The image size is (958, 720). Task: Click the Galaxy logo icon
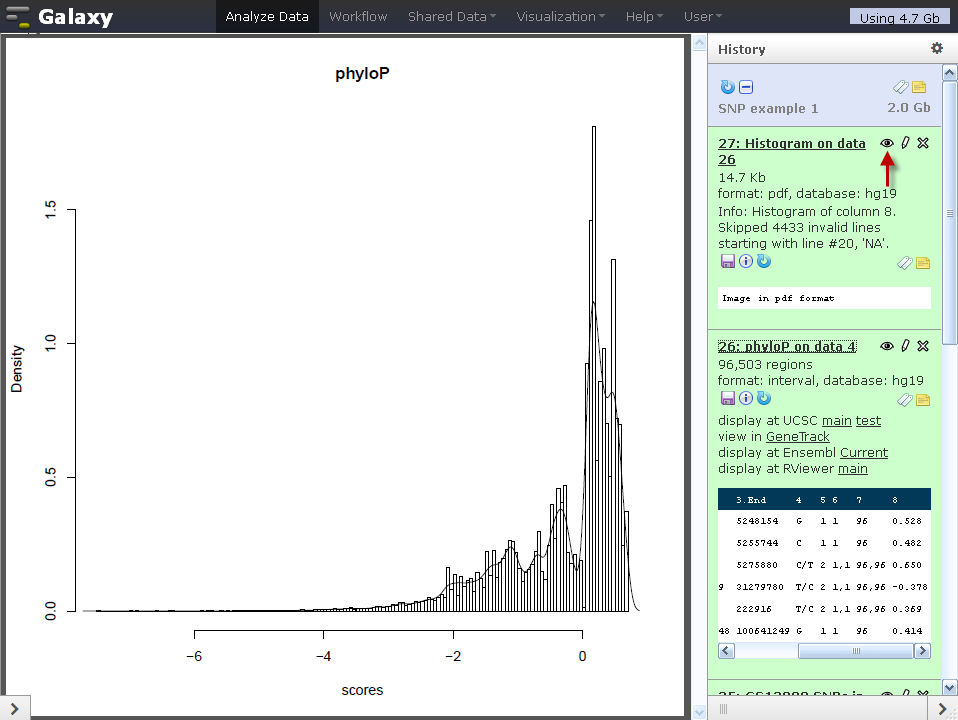click(17, 17)
